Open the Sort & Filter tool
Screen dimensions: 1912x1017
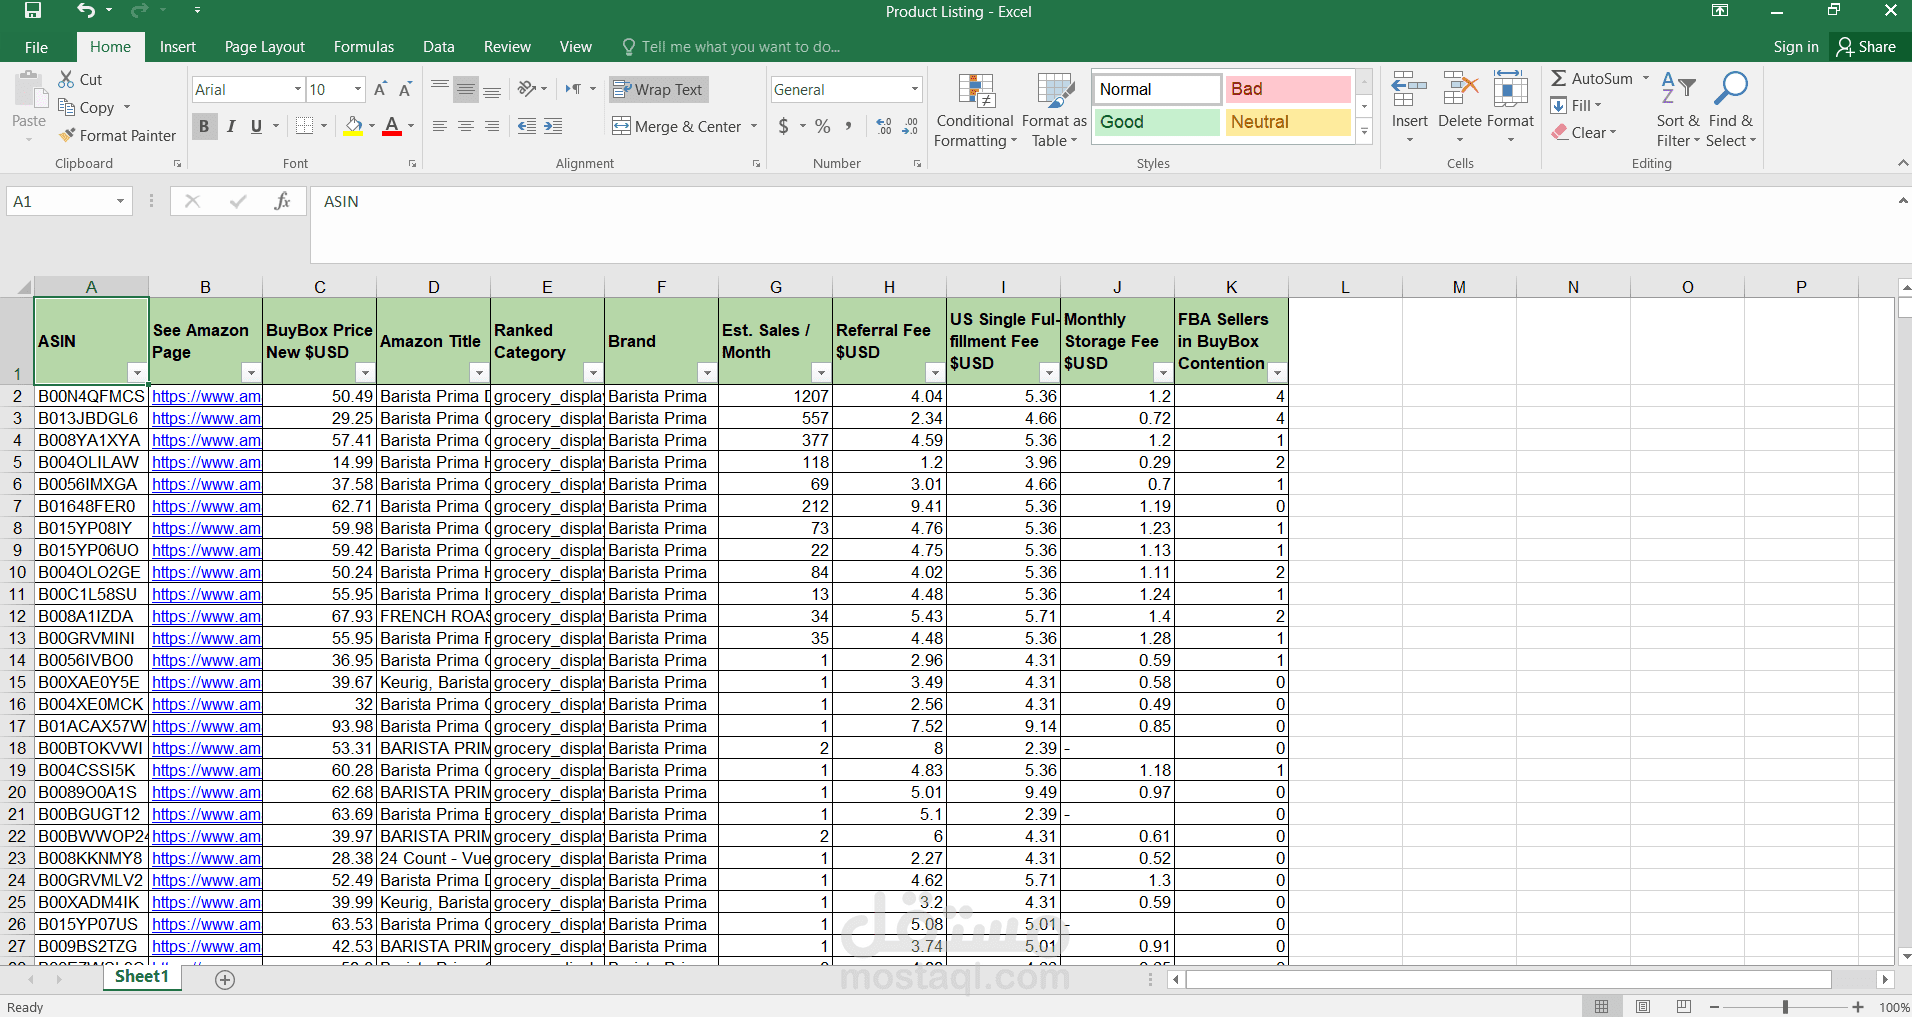1677,91
